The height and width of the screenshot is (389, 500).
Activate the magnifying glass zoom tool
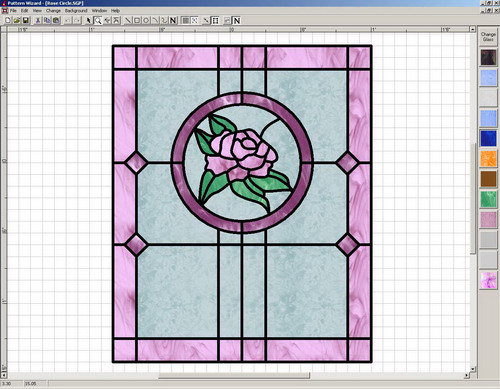98,21
